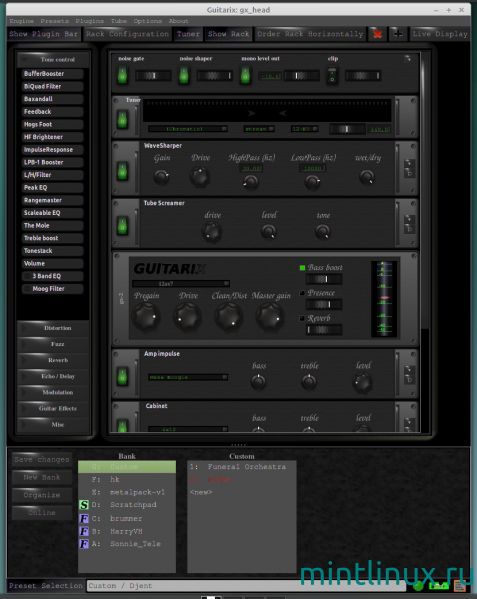Click the Amp impulse bass knob
Screen dimensions: 477x599
pos(259,382)
